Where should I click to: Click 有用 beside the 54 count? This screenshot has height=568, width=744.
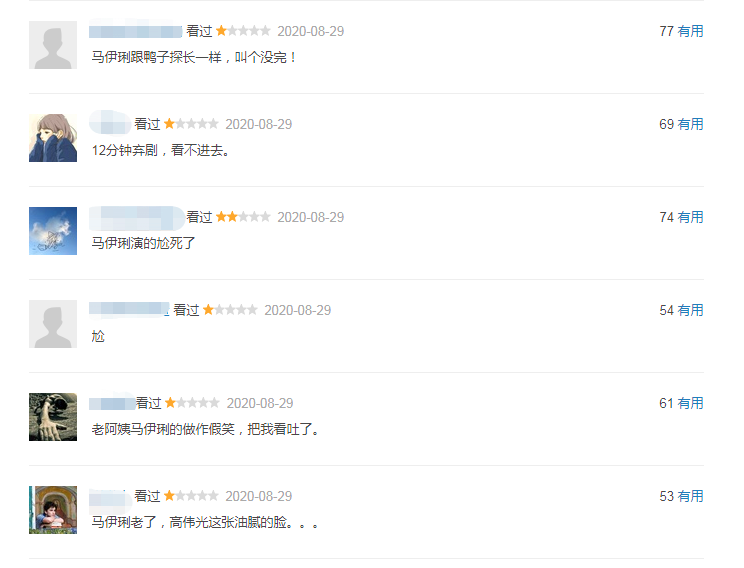[690, 310]
